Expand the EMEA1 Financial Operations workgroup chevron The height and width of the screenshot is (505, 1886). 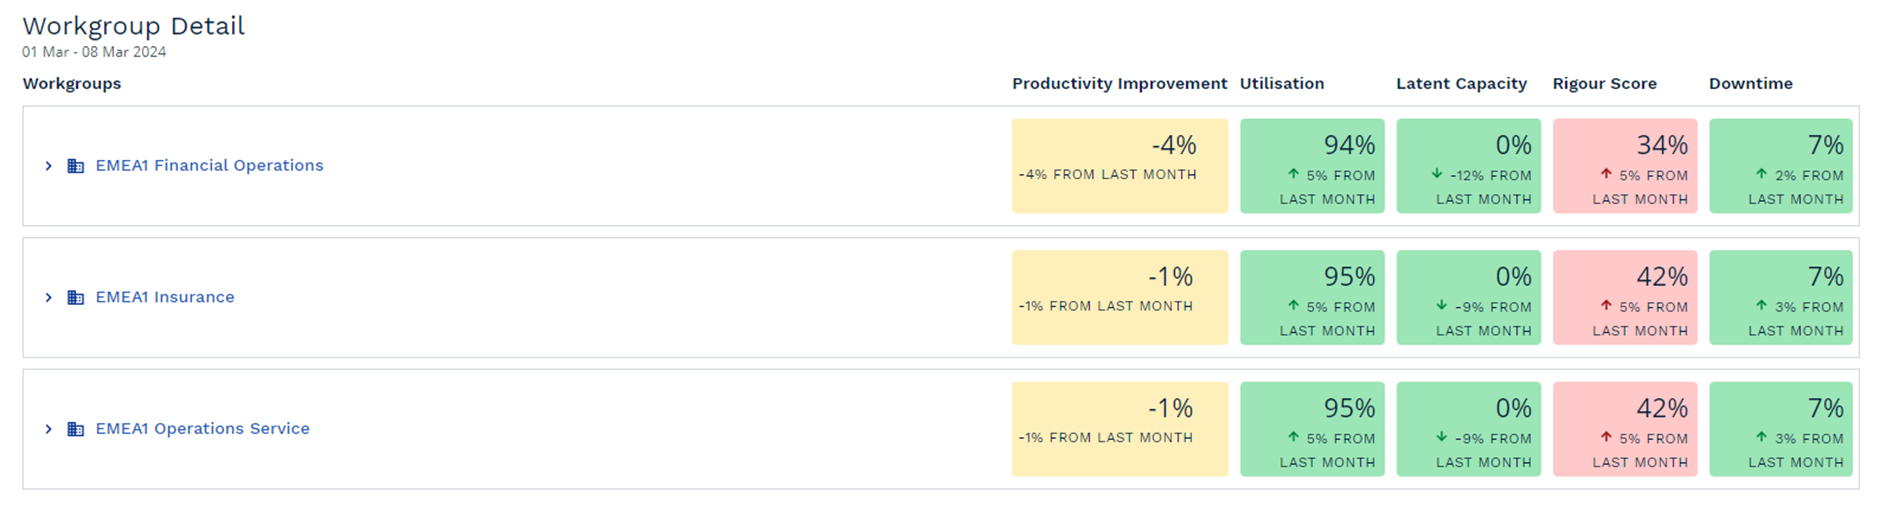tap(48, 166)
